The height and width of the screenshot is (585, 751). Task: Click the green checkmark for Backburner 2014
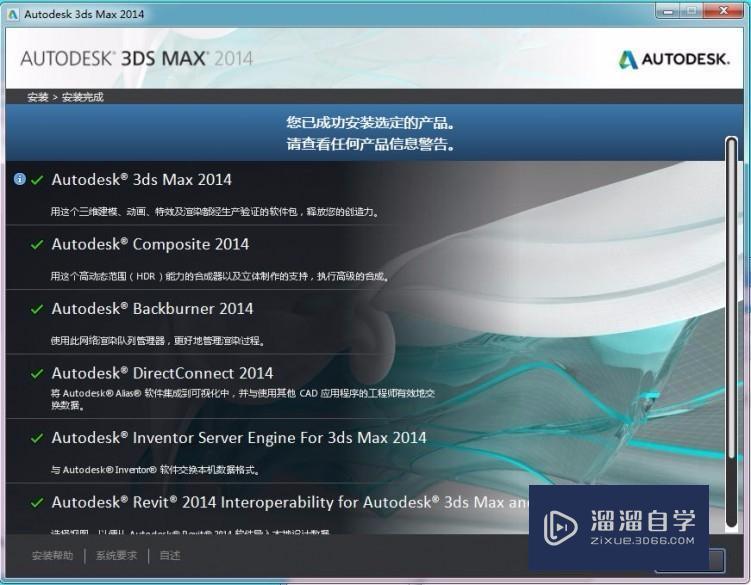click(x=37, y=310)
